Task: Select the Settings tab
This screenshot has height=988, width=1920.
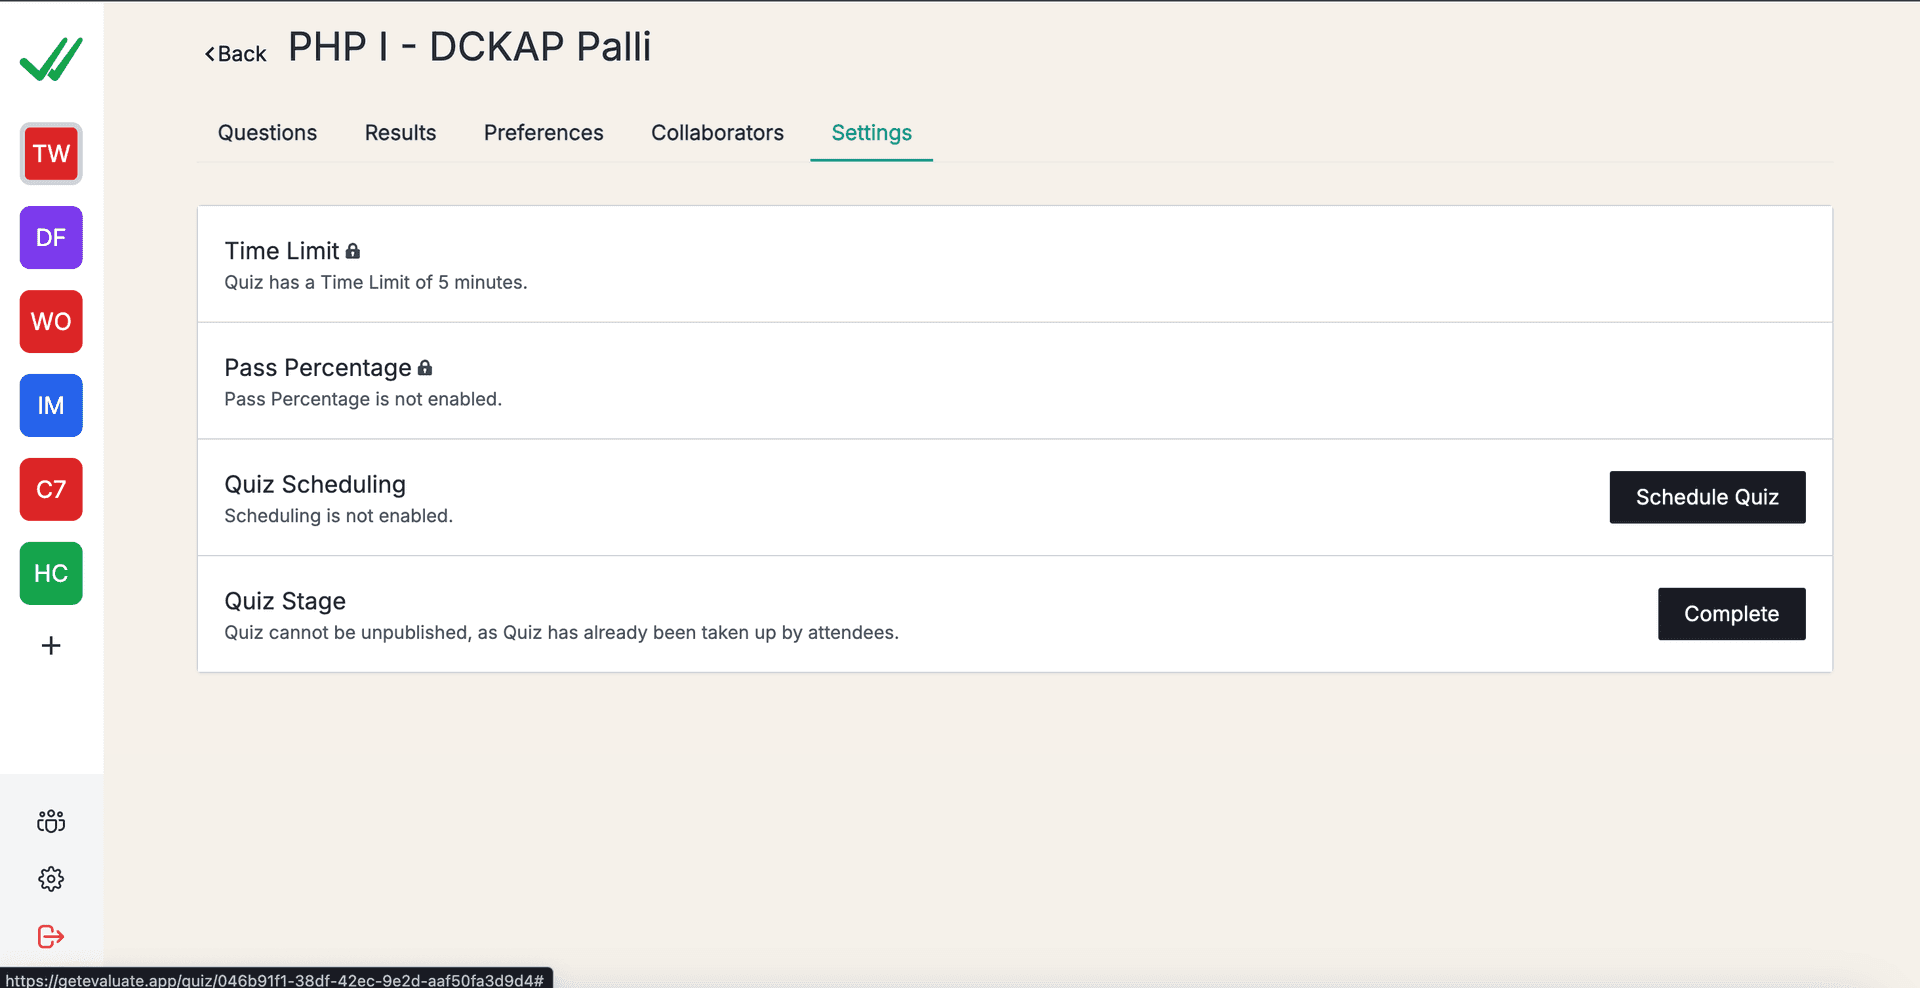Action: point(871,133)
